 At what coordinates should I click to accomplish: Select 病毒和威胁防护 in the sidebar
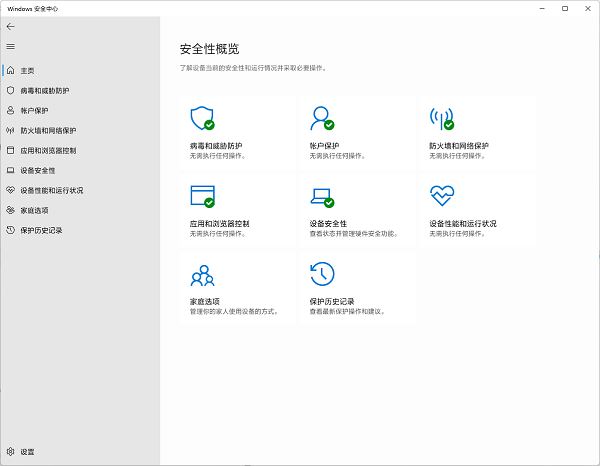pos(45,91)
